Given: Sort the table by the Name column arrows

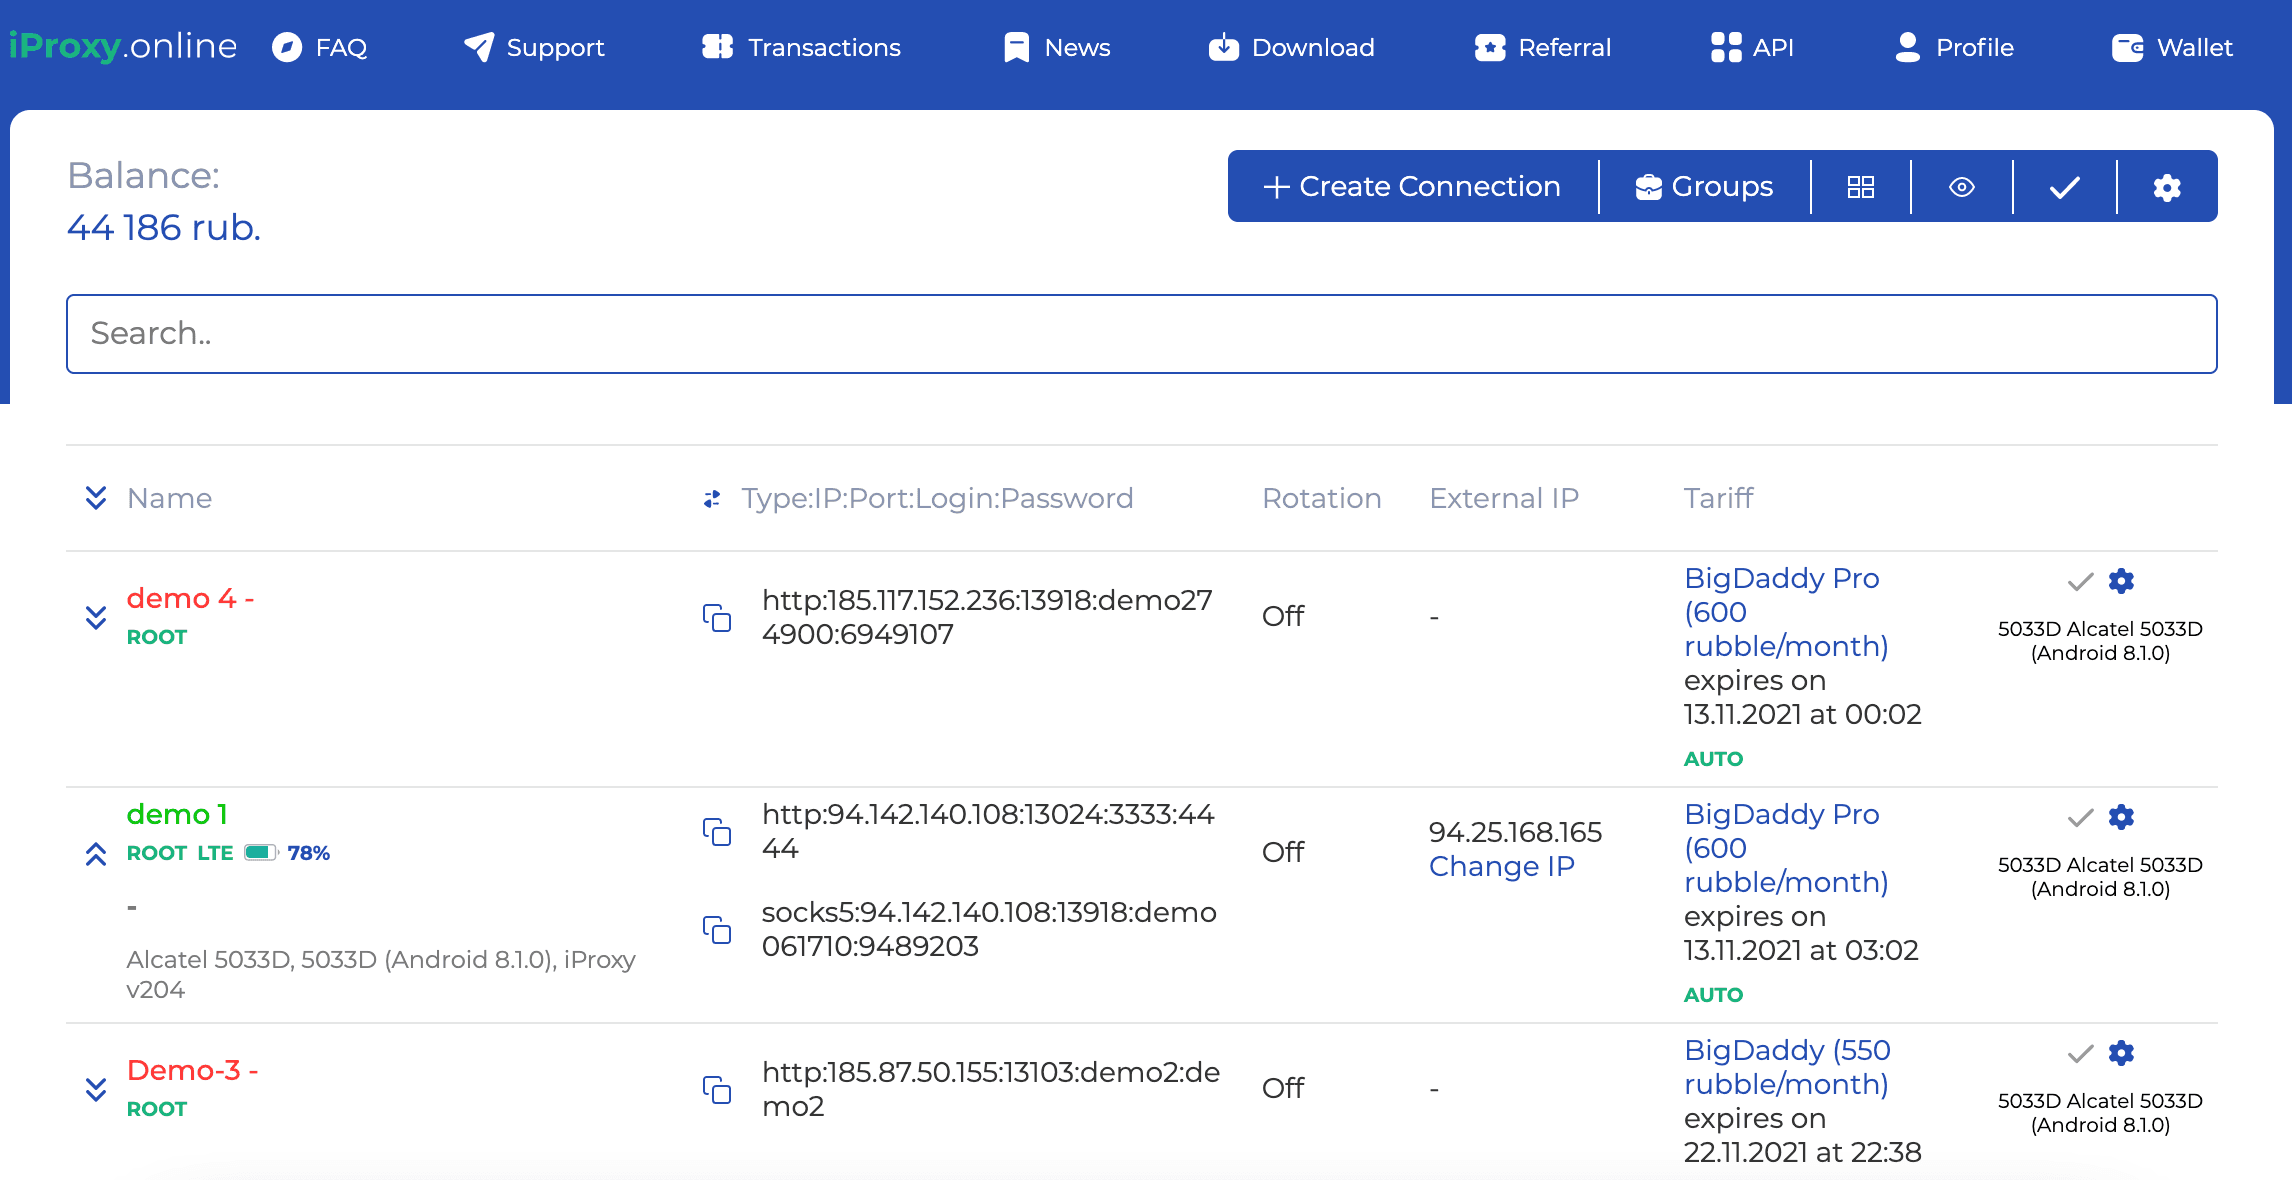Looking at the screenshot, I should (96, 498).
